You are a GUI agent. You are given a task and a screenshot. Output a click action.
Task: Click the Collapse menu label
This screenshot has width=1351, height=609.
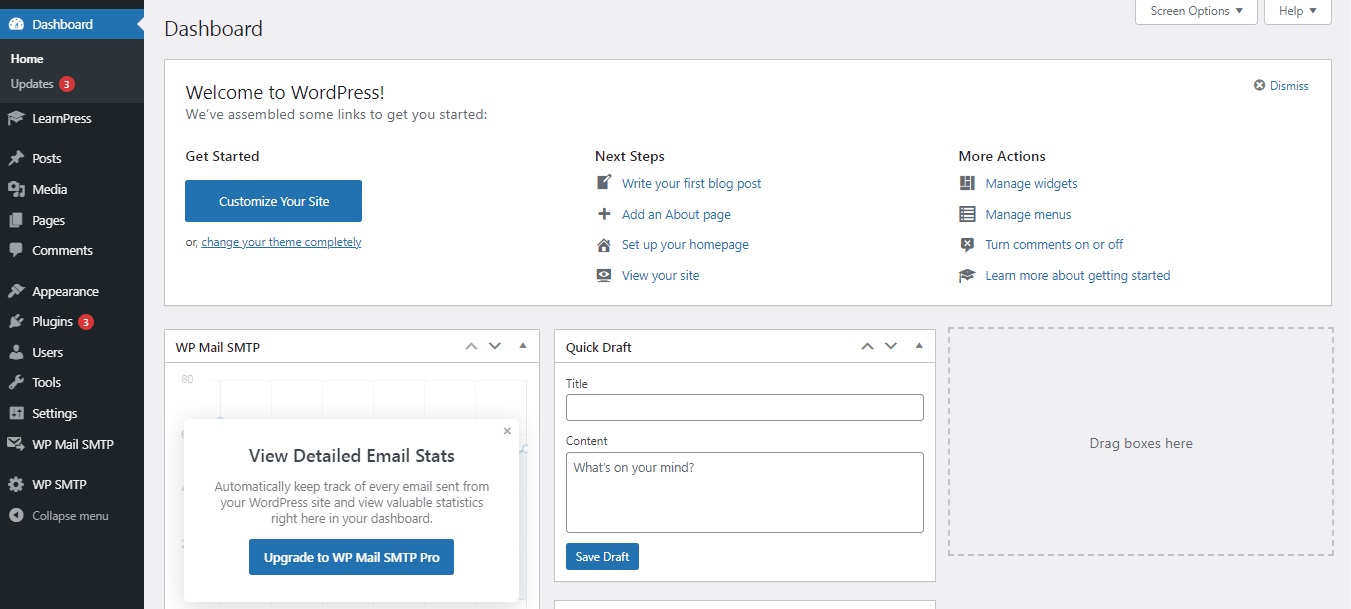click(x=70, y=516)
